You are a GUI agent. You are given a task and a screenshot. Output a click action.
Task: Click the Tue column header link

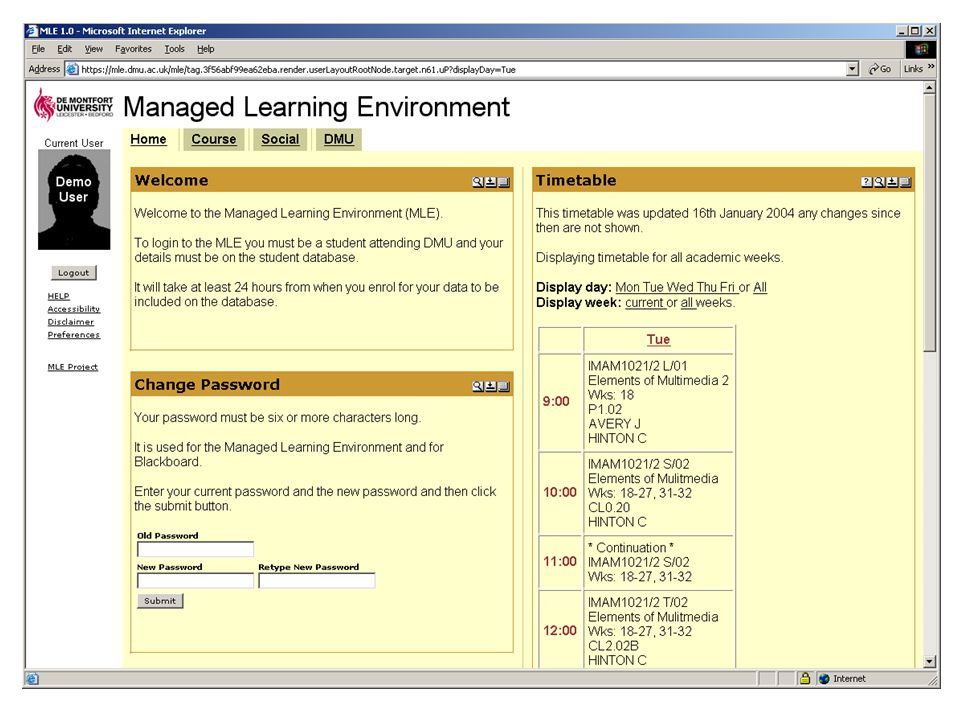[x=658, y=340]
